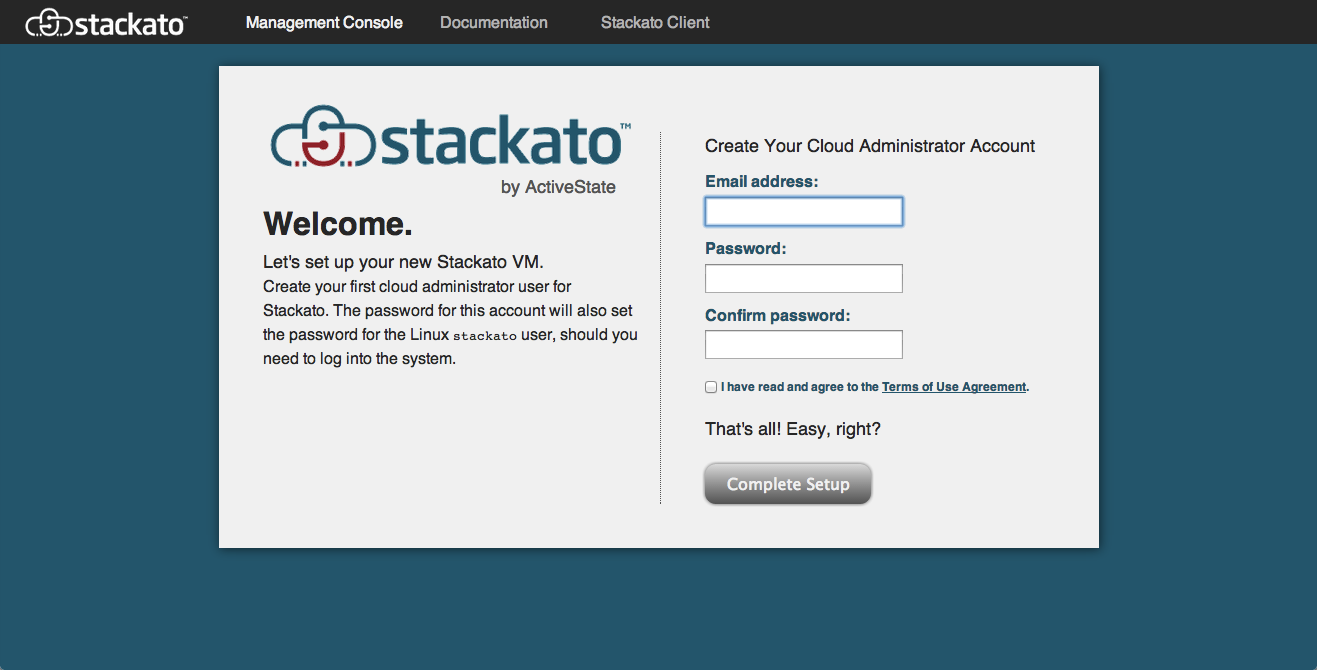Screen dimensions: 1317x670
Task: Select the Confirm password input field
Action: [803, 345]
